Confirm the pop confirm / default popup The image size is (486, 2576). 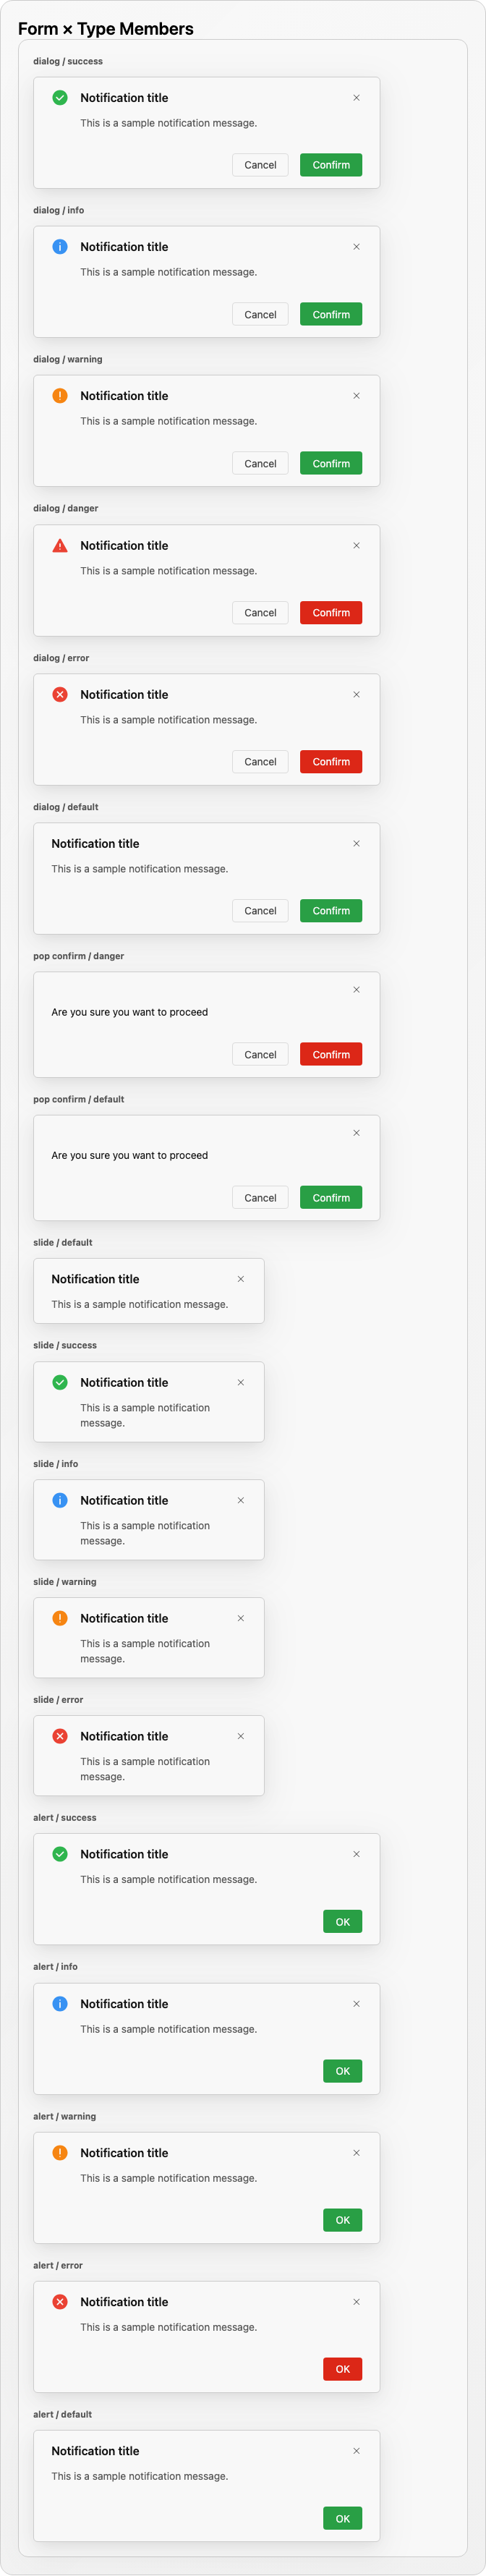pos(331,1197)
